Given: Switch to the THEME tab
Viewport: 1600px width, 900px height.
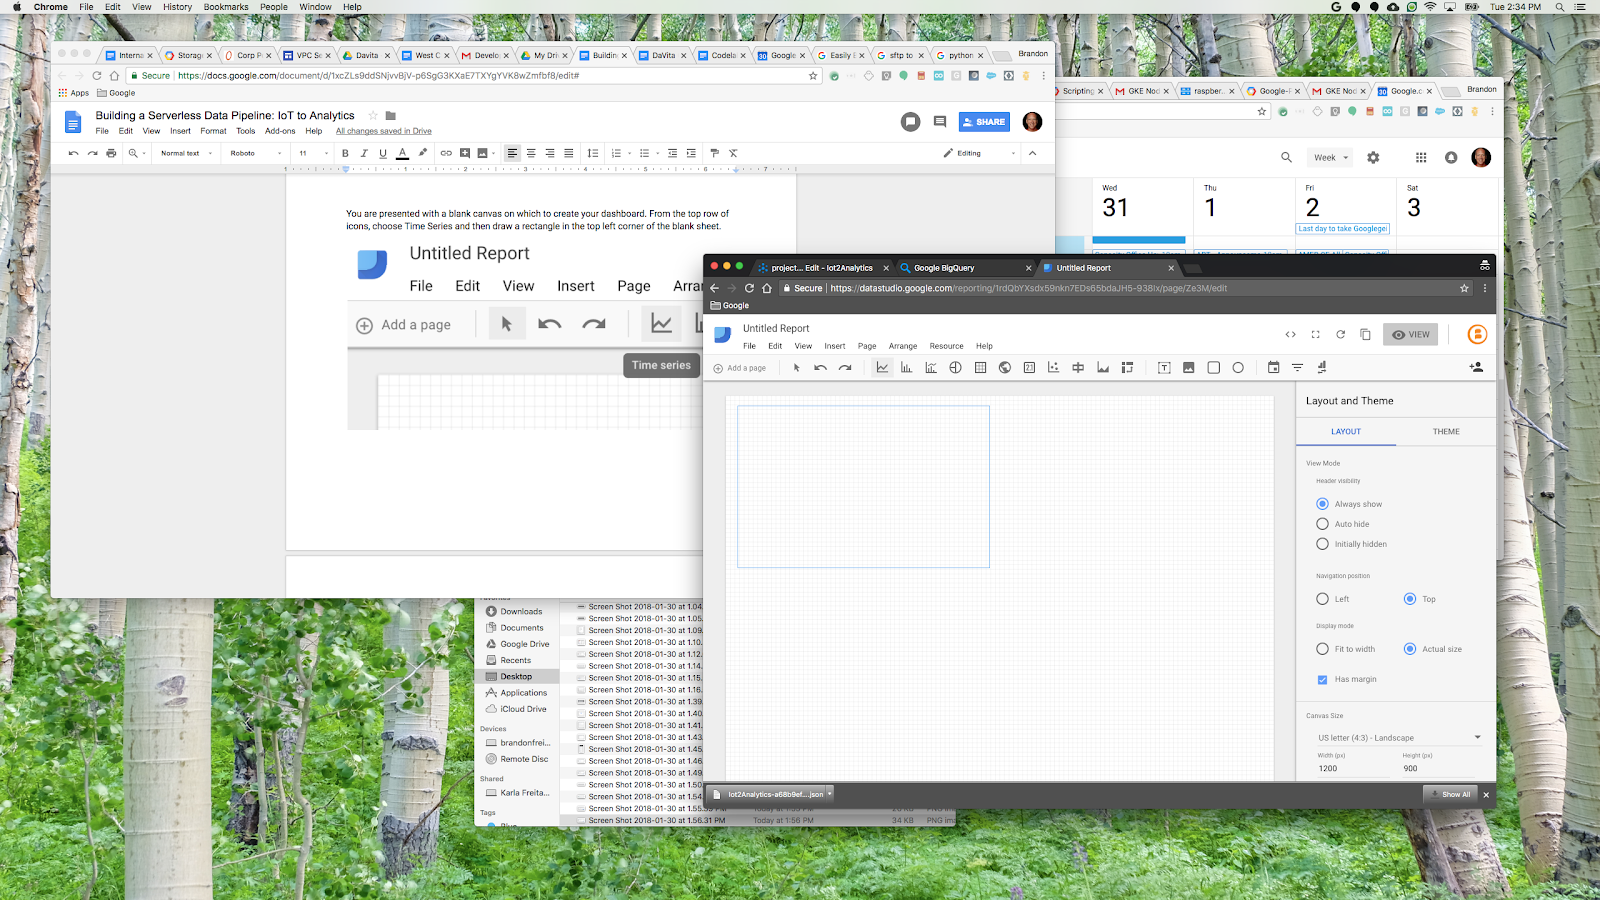Looking at the screenshot, I should click(x=1446, y=432).
